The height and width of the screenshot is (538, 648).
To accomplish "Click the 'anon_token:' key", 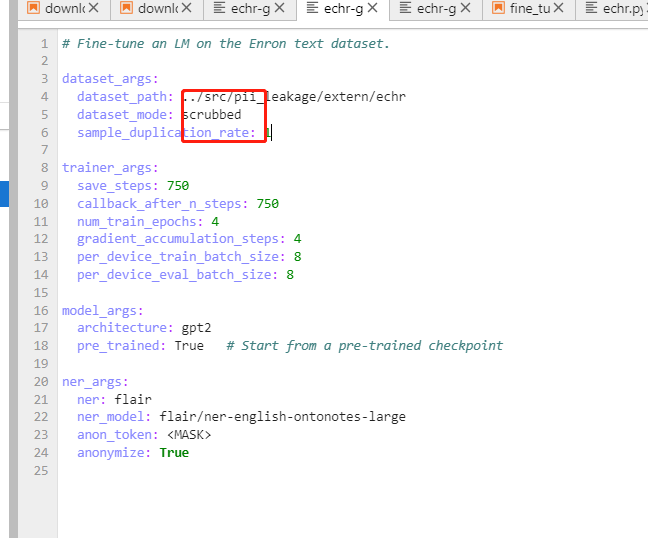I will [118, 435].
